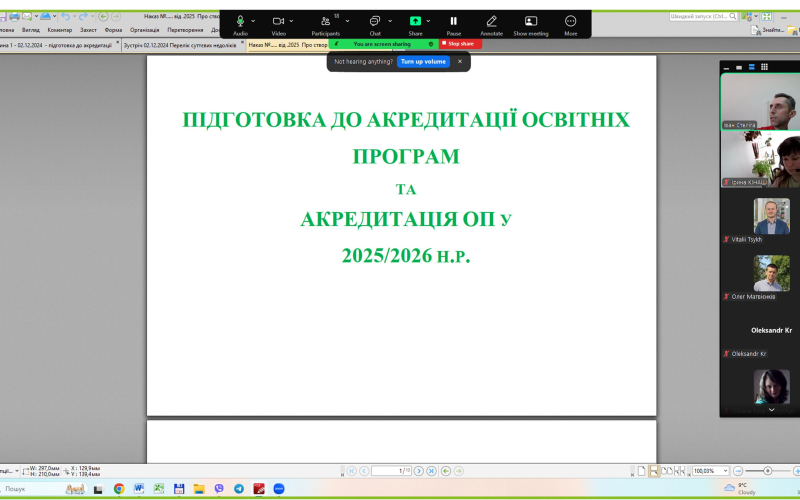
Task: Open the Організація menu
Action: click(x=144, y=30)
